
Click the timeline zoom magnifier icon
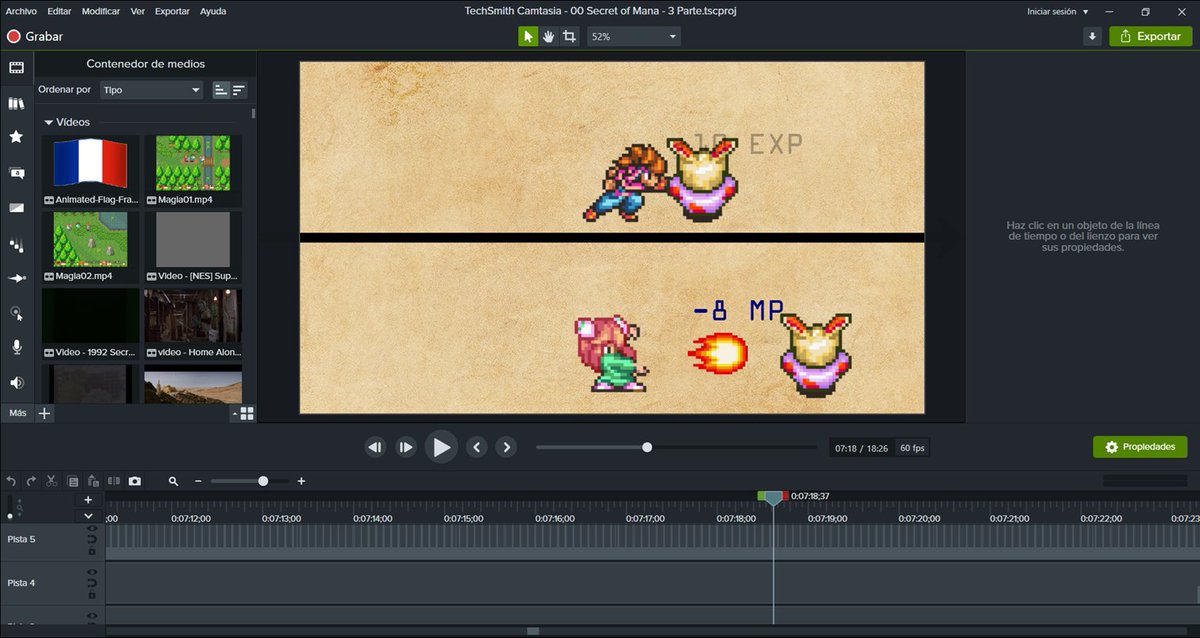pos(173,481)
